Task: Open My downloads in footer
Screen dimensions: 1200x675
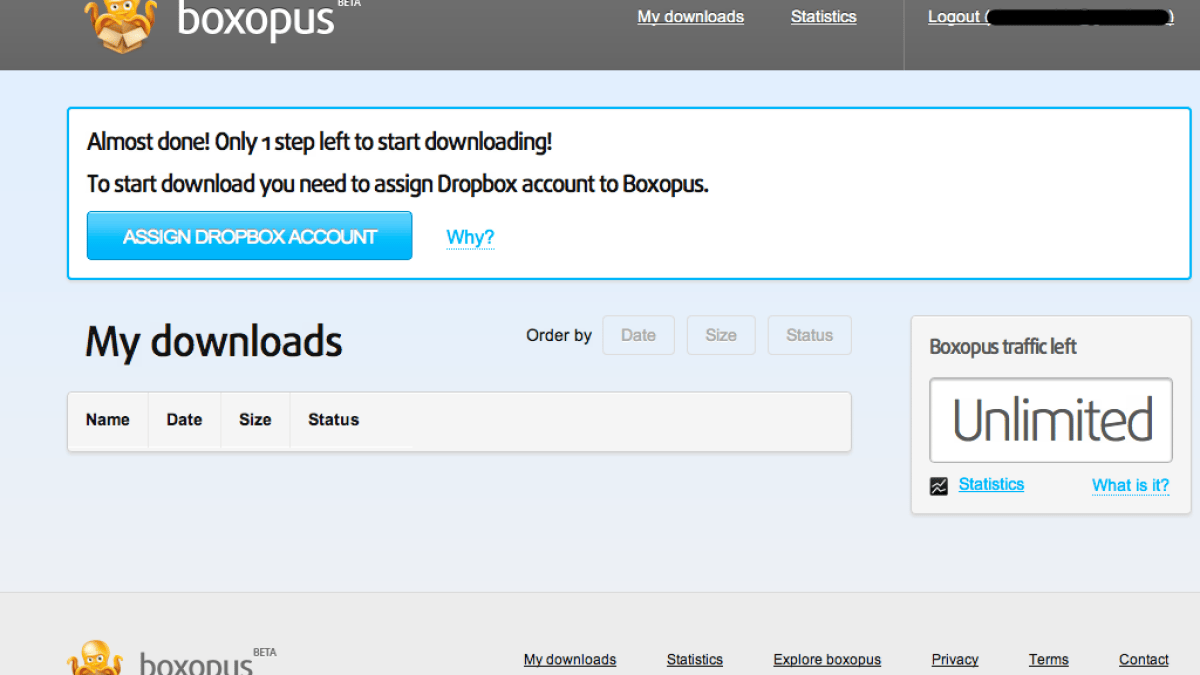Action: click(570, 660)
